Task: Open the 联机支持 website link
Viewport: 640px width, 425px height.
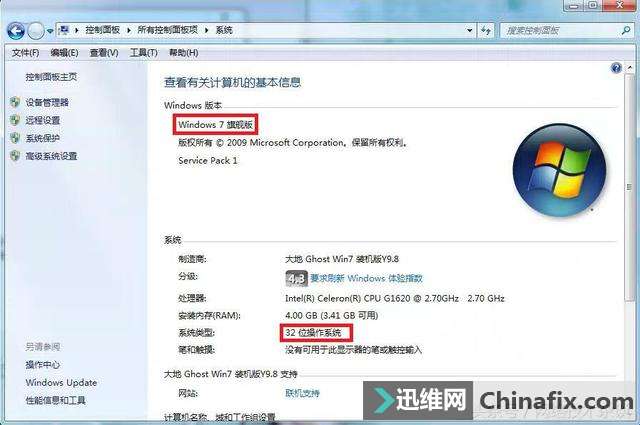Action: point(302,393)
